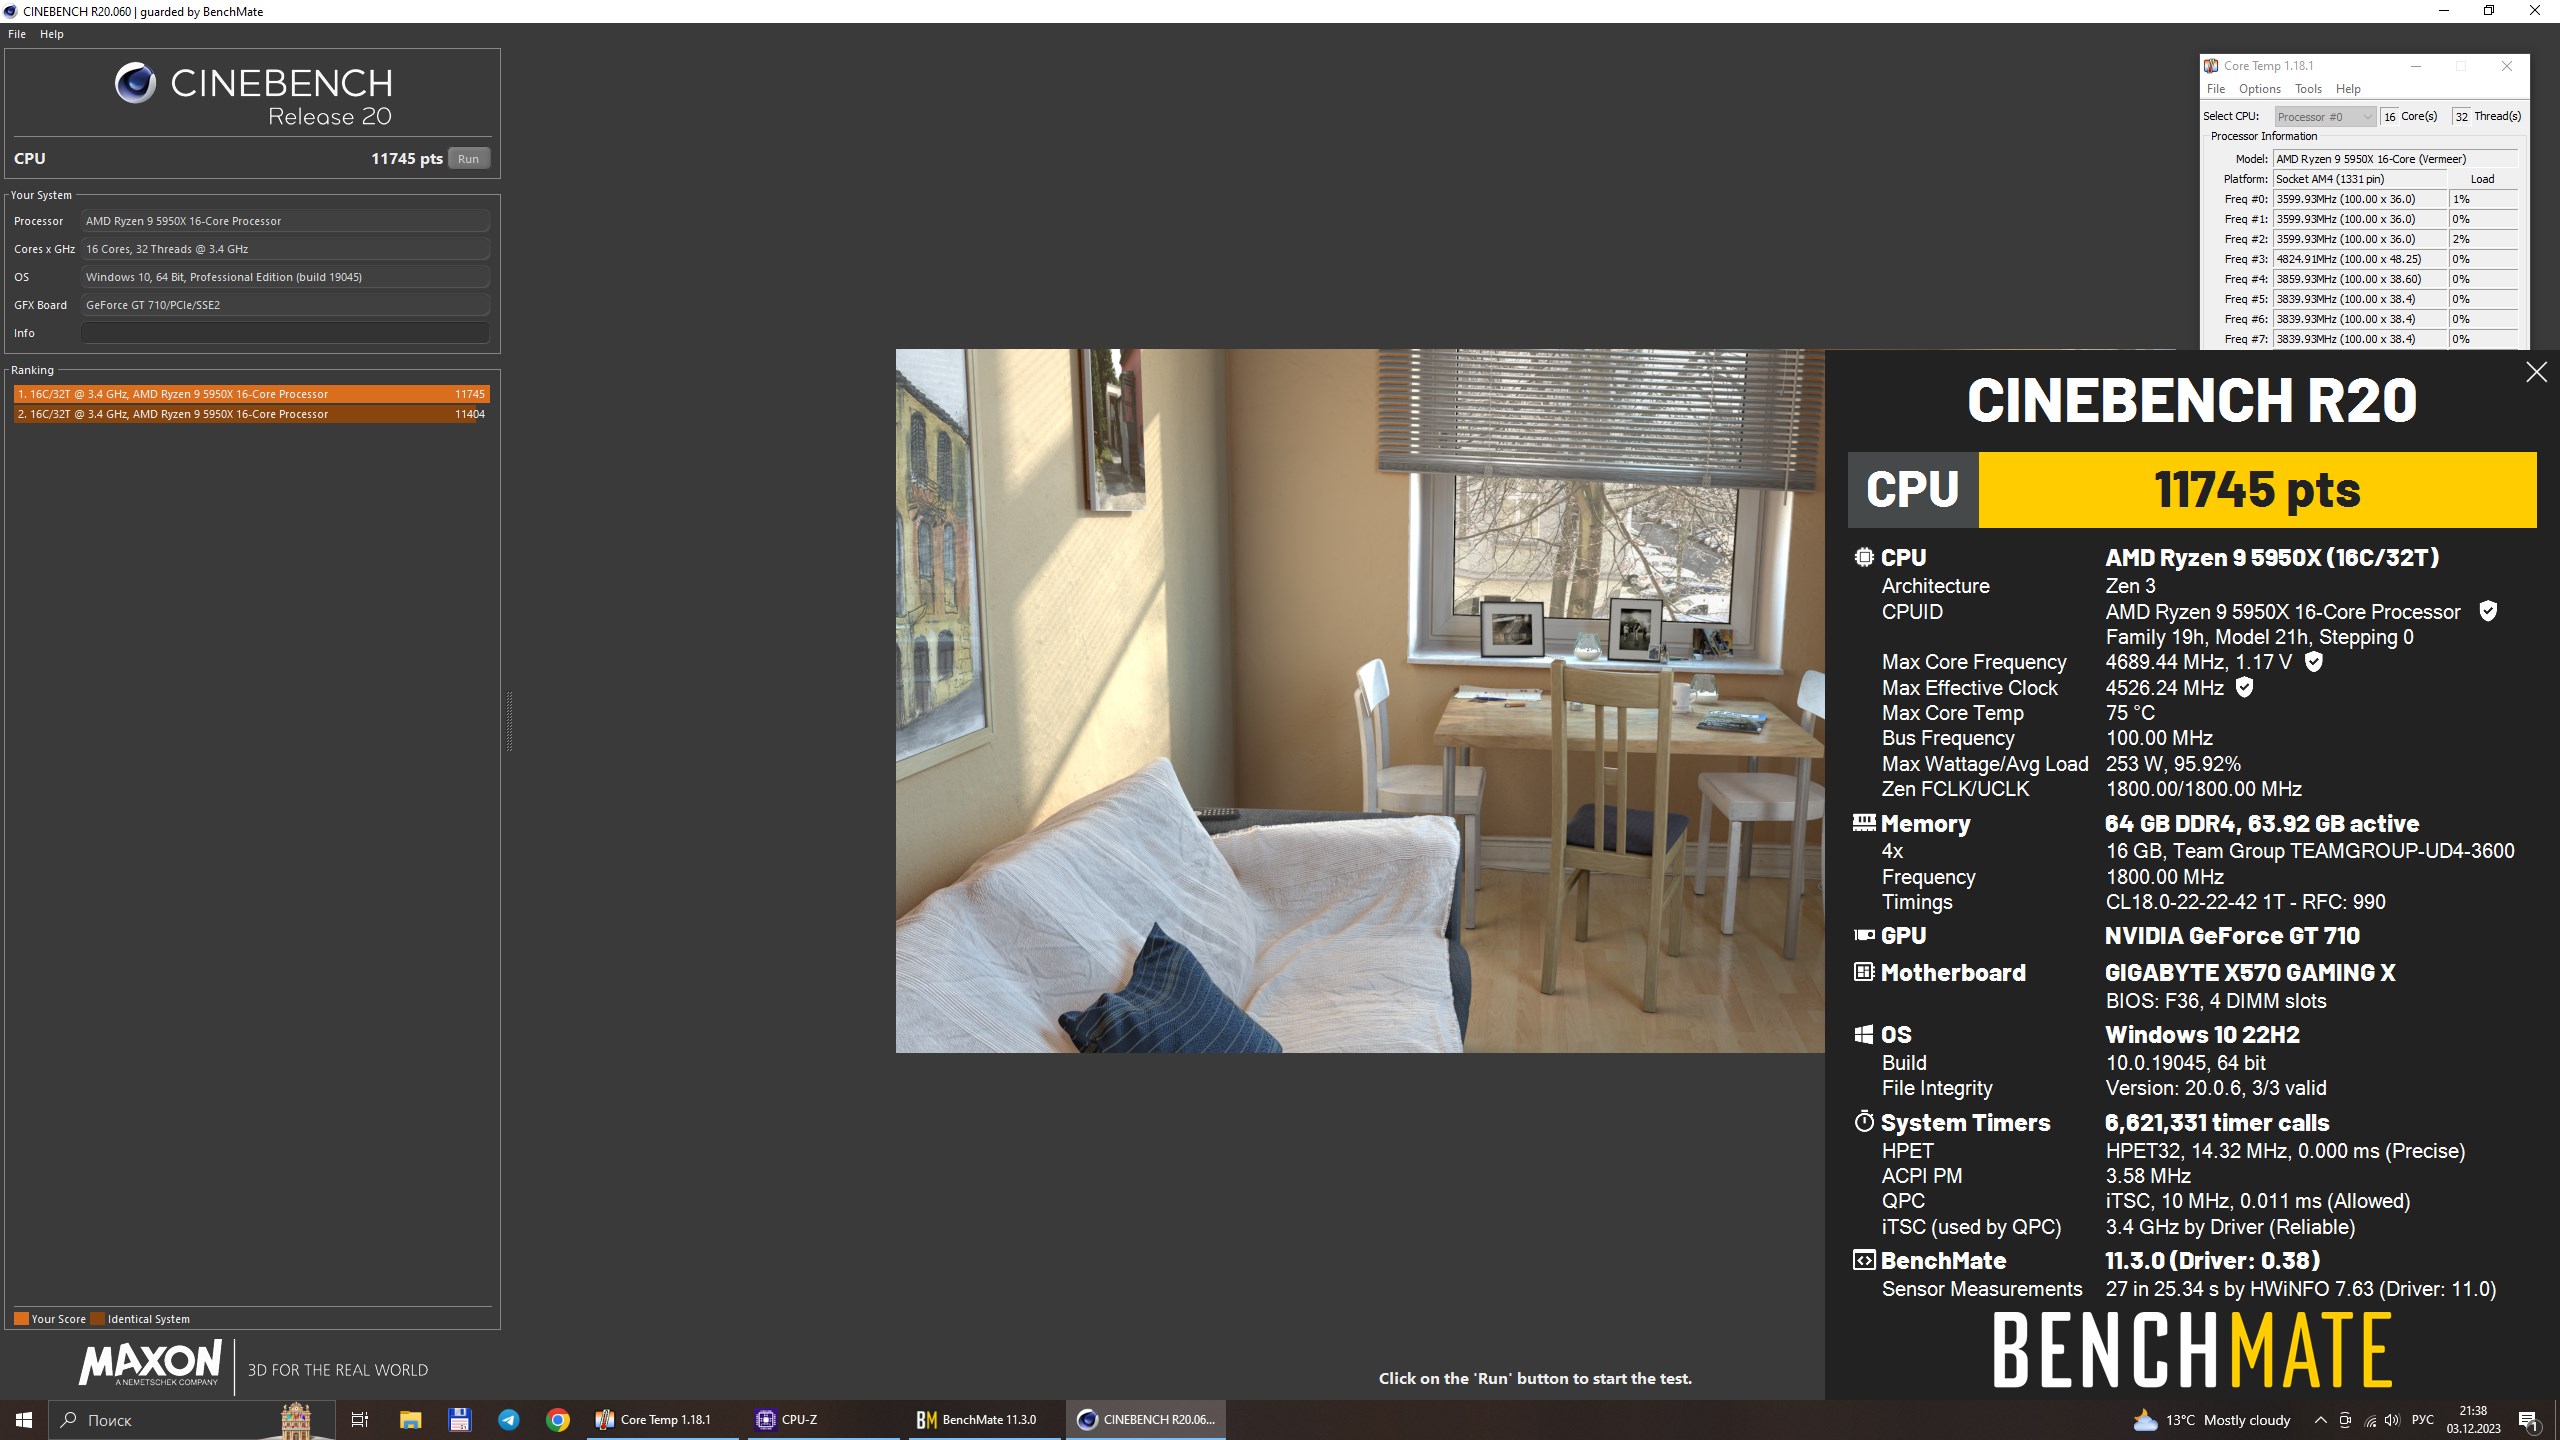Screen dimensions: 2560x1440
Task: Switch to BenchMate 11.3.0 taskbar button
Action: [x=986, y=1420]
